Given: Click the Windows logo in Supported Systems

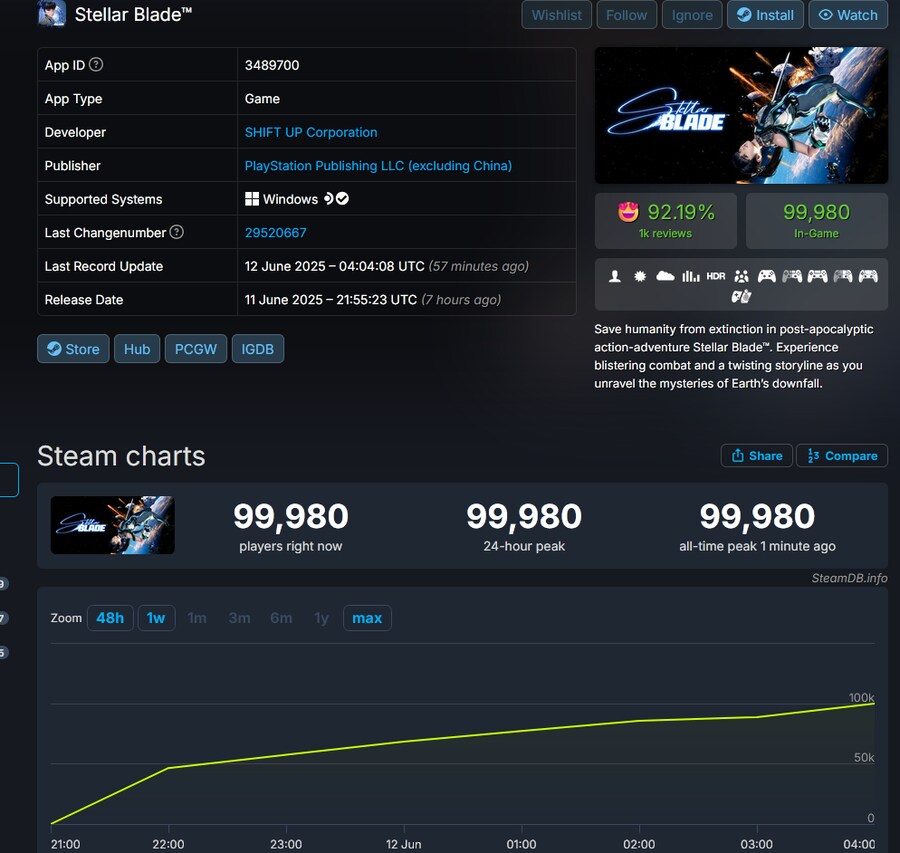Looking at the screenshot, I should point(252,199).
